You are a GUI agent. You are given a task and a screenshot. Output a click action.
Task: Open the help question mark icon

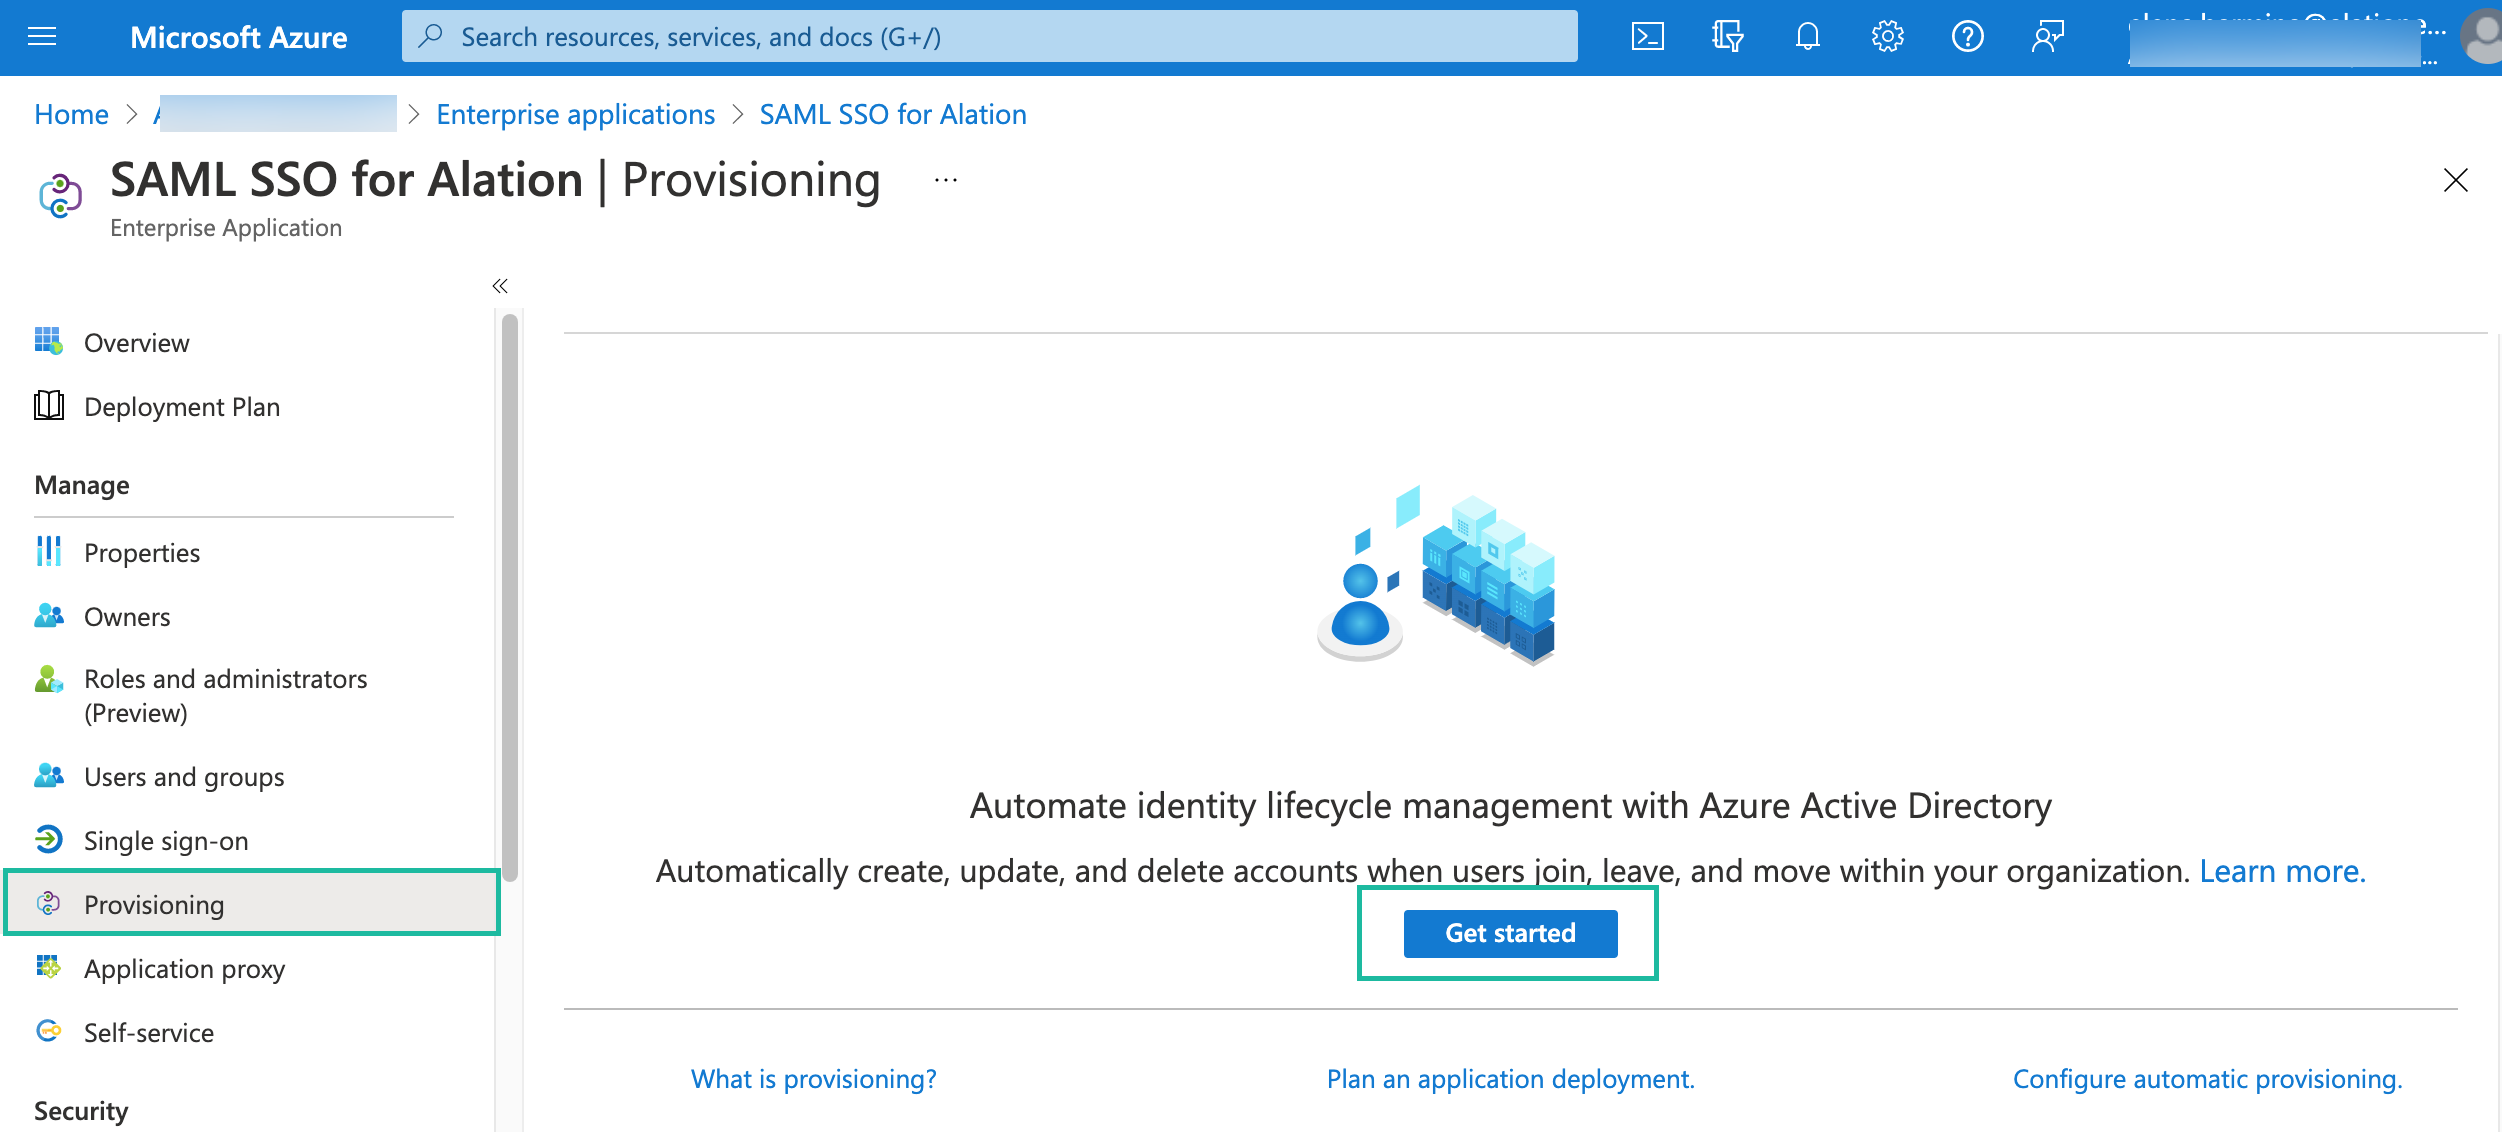1967,37
